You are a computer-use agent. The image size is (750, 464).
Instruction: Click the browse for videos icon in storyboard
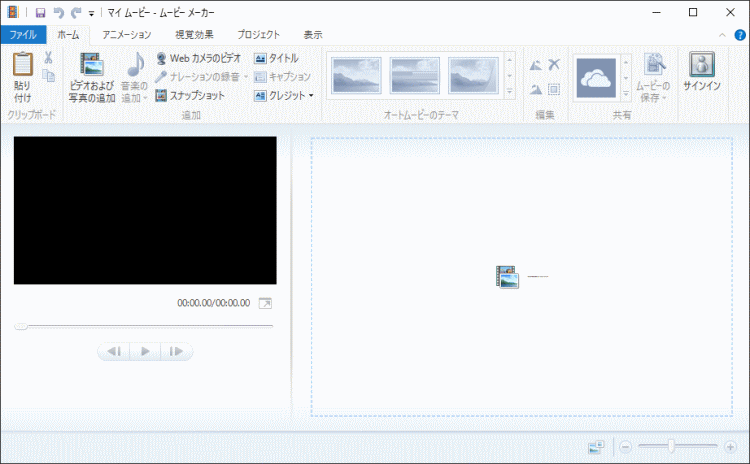[x=507, y=277]
